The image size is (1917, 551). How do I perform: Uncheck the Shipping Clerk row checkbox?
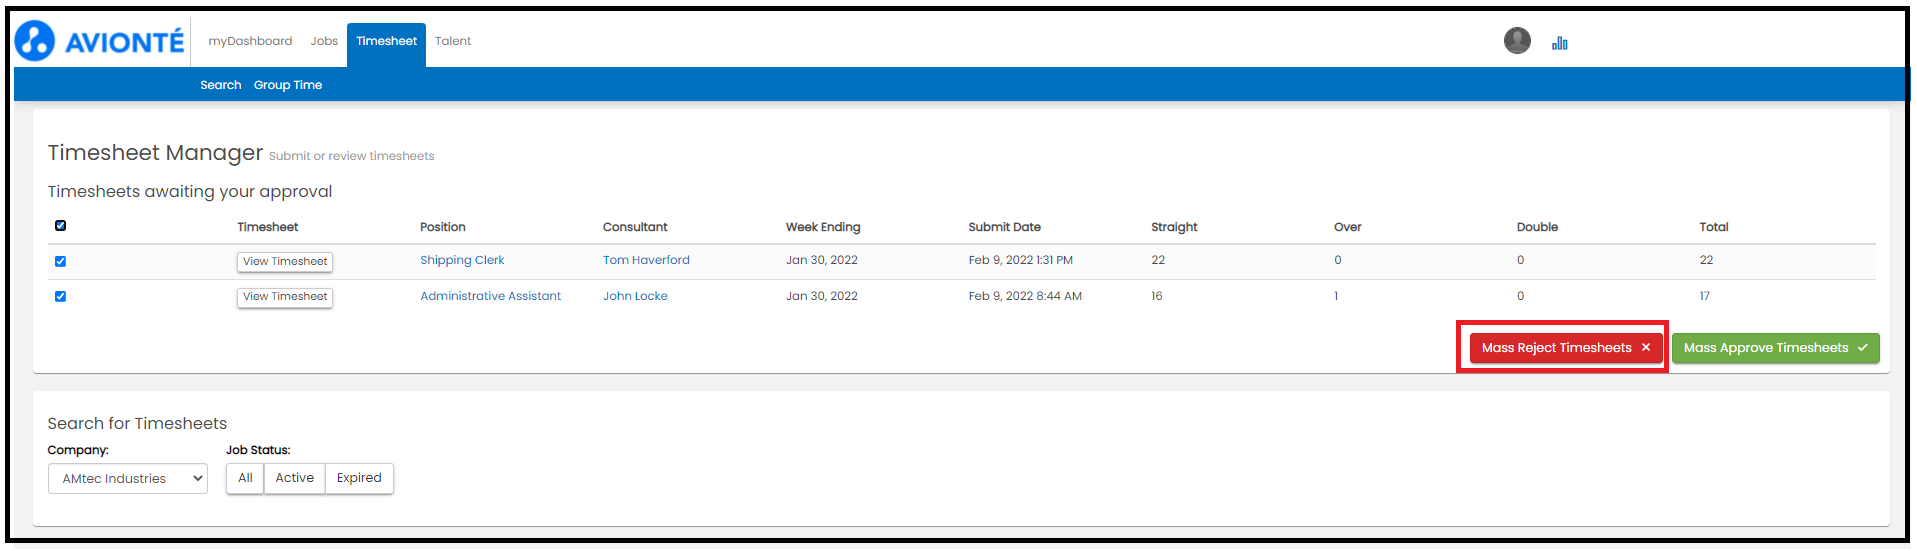pos(60,261)
